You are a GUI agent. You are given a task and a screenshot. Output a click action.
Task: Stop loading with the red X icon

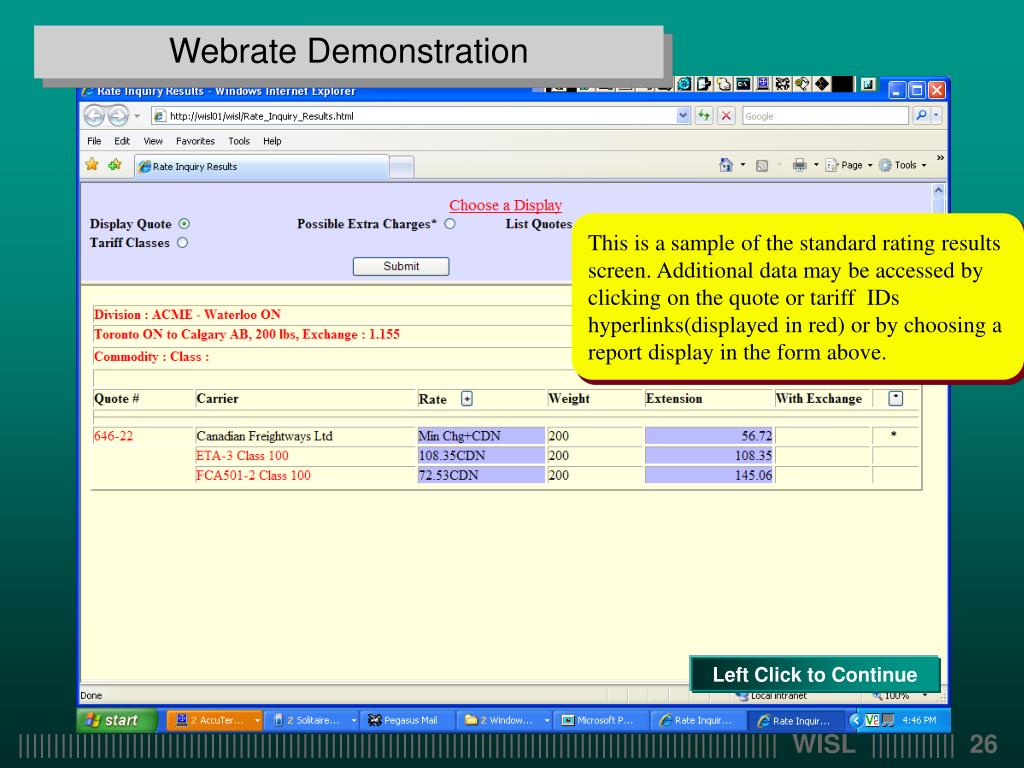pos(726,116)
